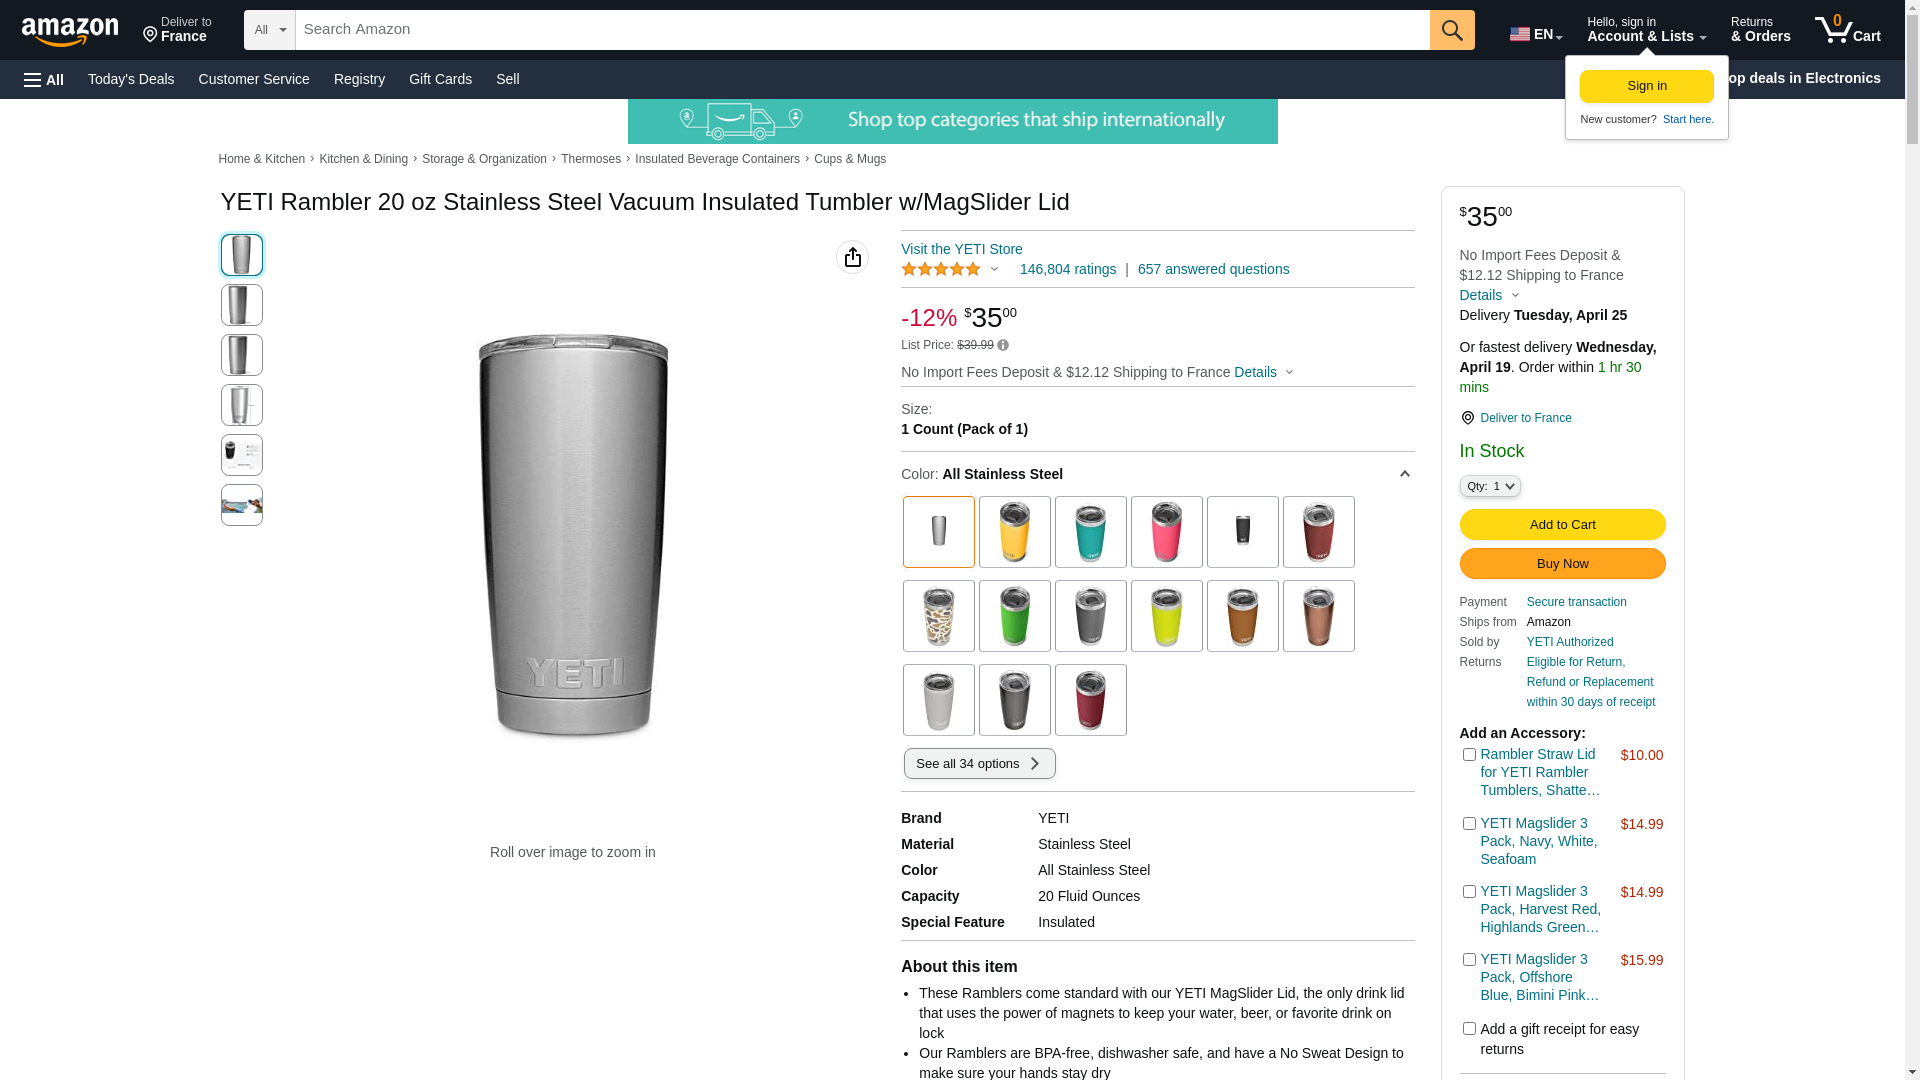This screenshot has width=1920, height=1080.
Task: Click the Add to Cart button
Action: [1562, 525]
